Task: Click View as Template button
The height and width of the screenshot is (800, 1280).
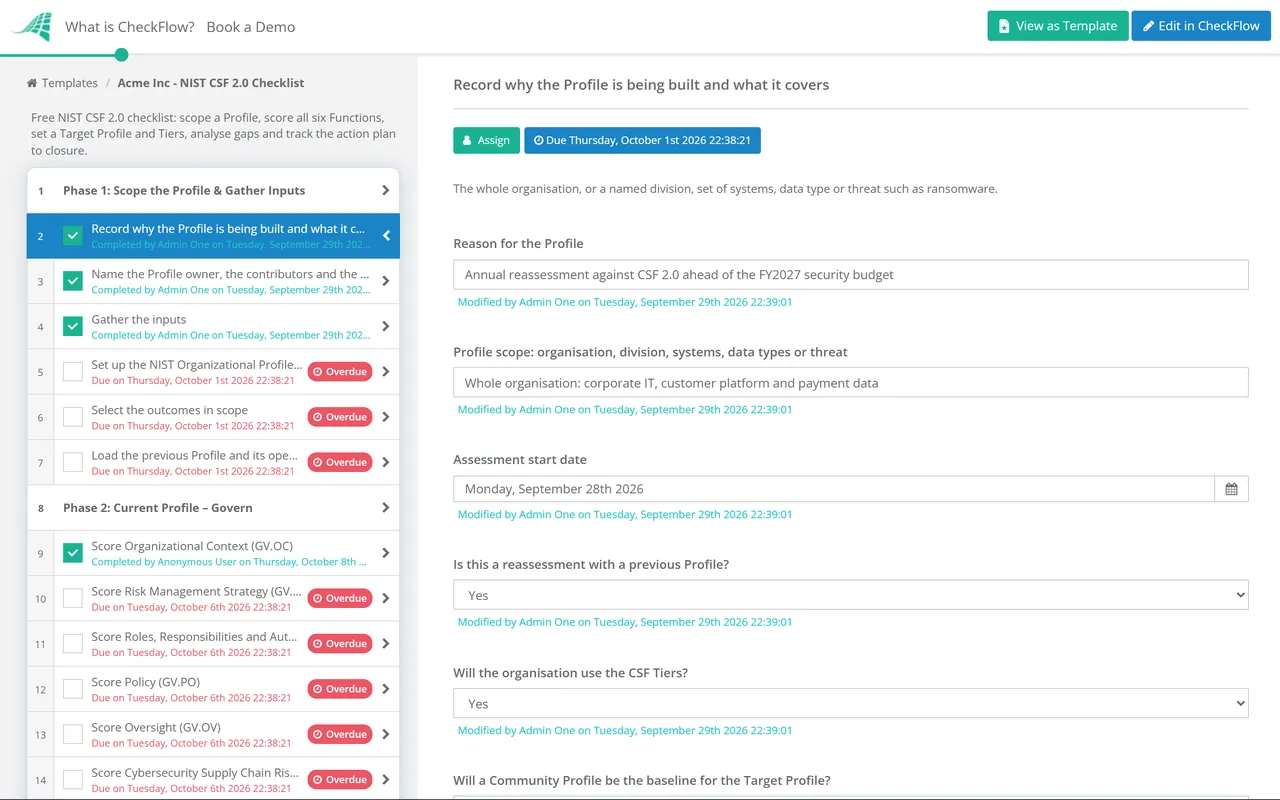Action: pos(1058,26)
